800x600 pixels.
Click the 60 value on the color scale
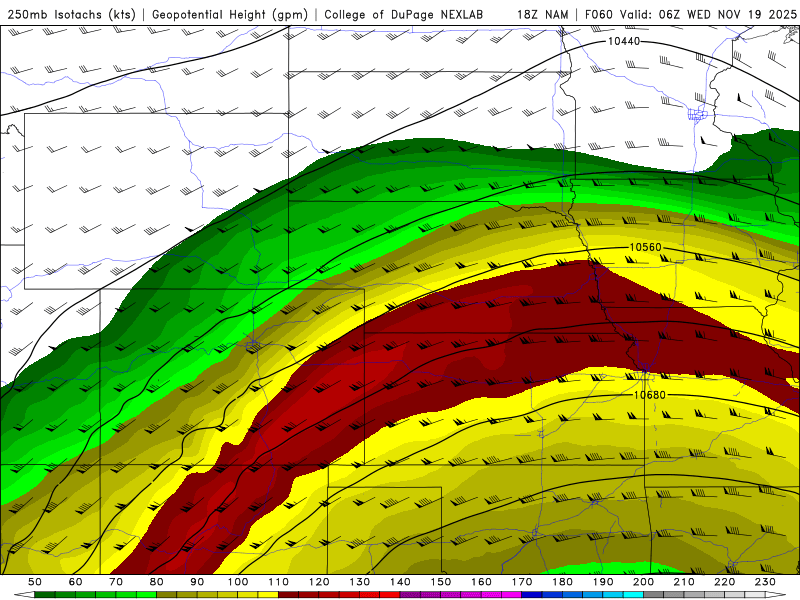point(76,582)
